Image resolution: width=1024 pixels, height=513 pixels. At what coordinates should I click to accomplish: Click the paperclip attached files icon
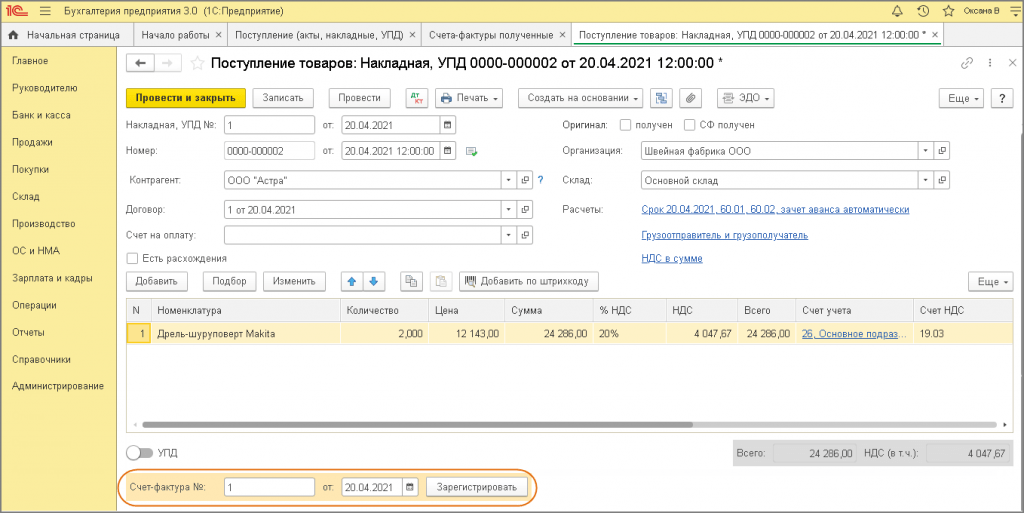click(689, 98)
